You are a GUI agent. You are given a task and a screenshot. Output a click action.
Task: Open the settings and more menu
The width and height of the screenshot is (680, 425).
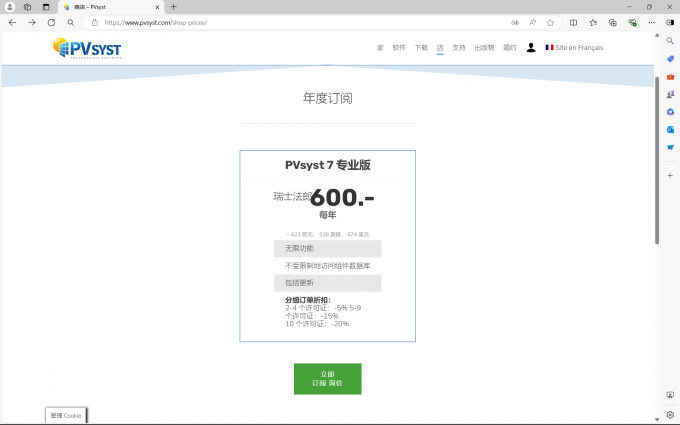pos(651,23)
